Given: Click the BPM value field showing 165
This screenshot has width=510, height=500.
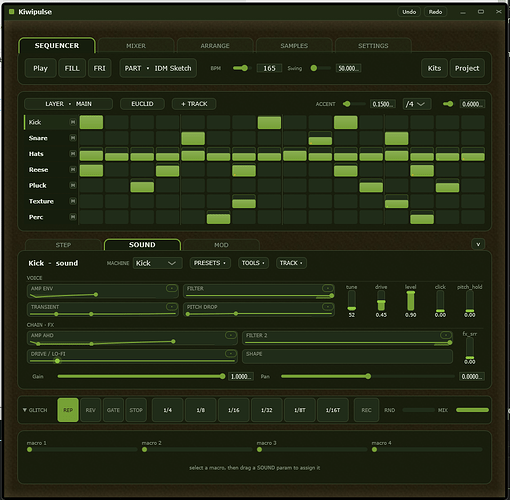Looking at the screenshot, I should [x=269, y=68].
